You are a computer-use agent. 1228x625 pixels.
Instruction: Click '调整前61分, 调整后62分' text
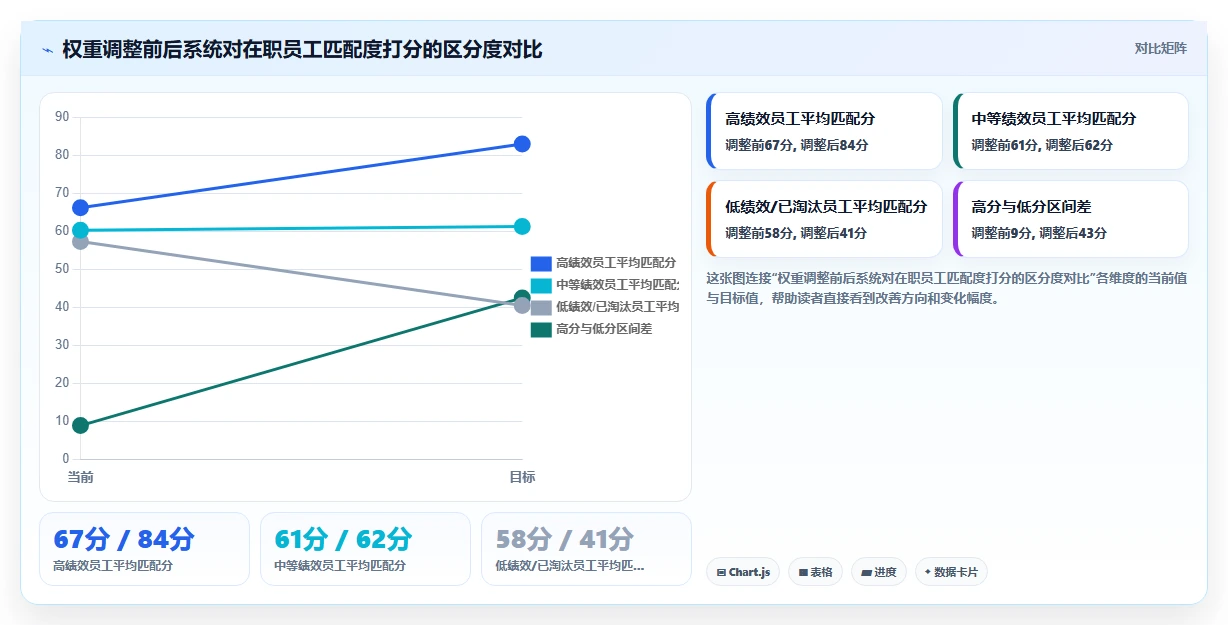click(x=1042, y=145)
